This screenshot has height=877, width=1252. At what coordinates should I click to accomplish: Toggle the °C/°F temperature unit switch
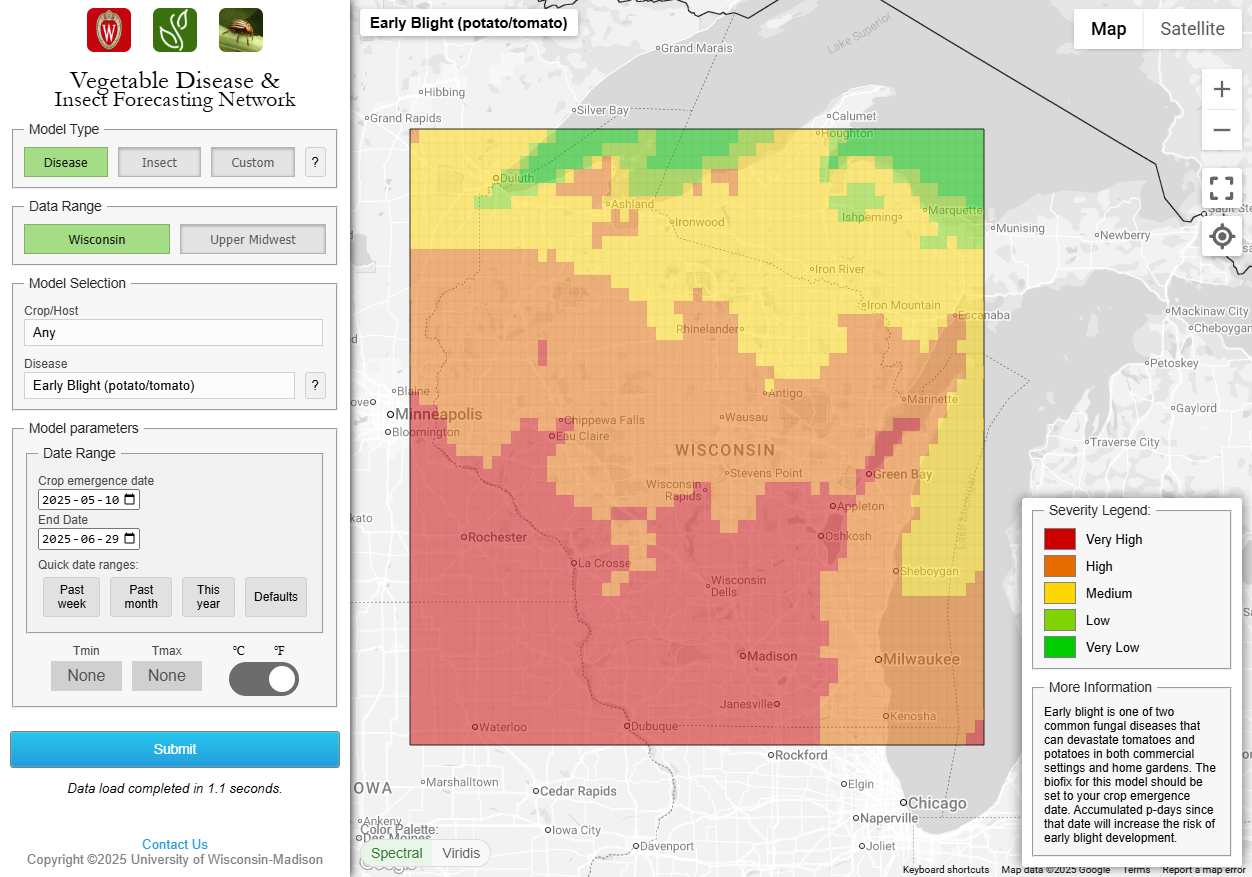[264, 679]
